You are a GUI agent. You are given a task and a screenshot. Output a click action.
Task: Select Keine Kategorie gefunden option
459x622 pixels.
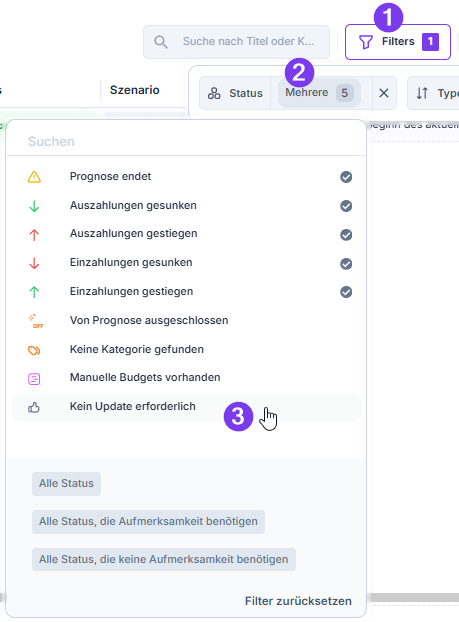tap(186, 349)
